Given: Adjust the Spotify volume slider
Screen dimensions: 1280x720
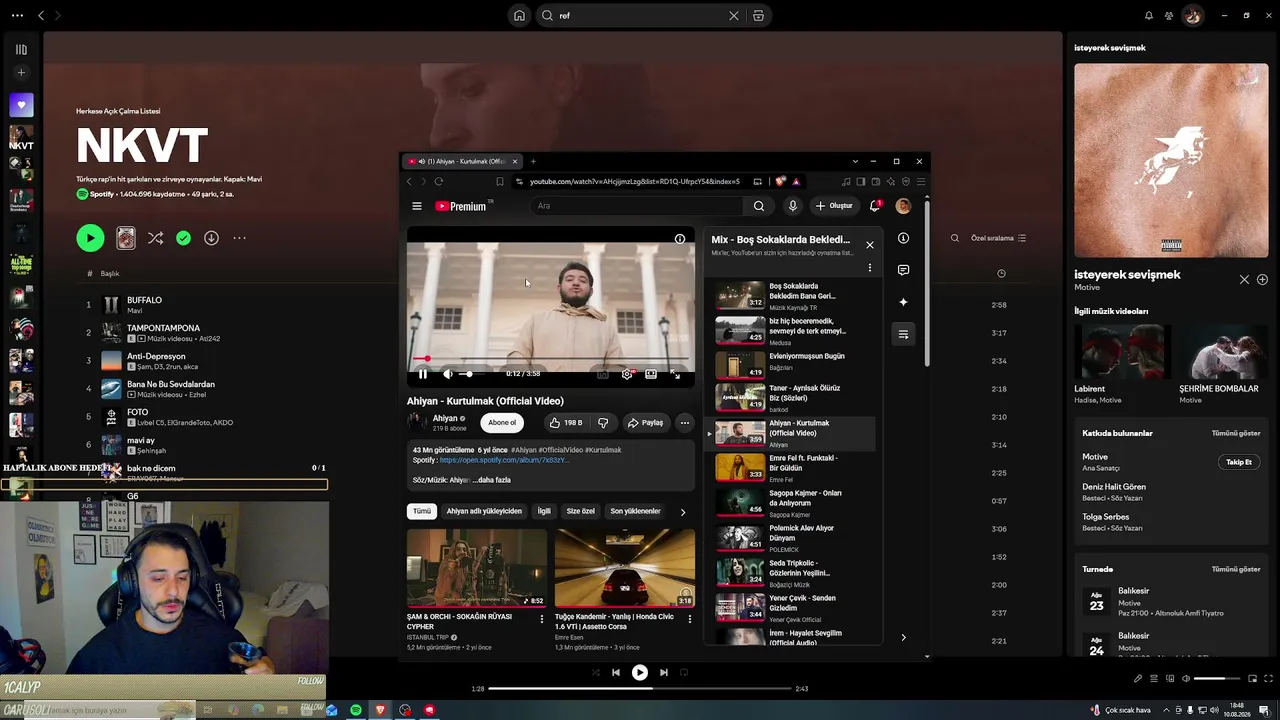Looking at the screenshot, I should point(1216,679).
